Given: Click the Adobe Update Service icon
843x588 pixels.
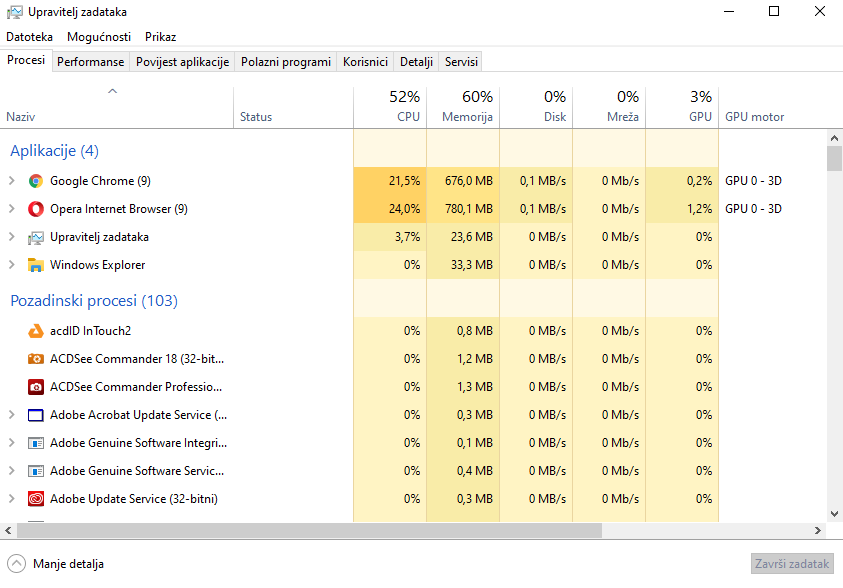Looking at the screenshot, I should tap(35, 499).
